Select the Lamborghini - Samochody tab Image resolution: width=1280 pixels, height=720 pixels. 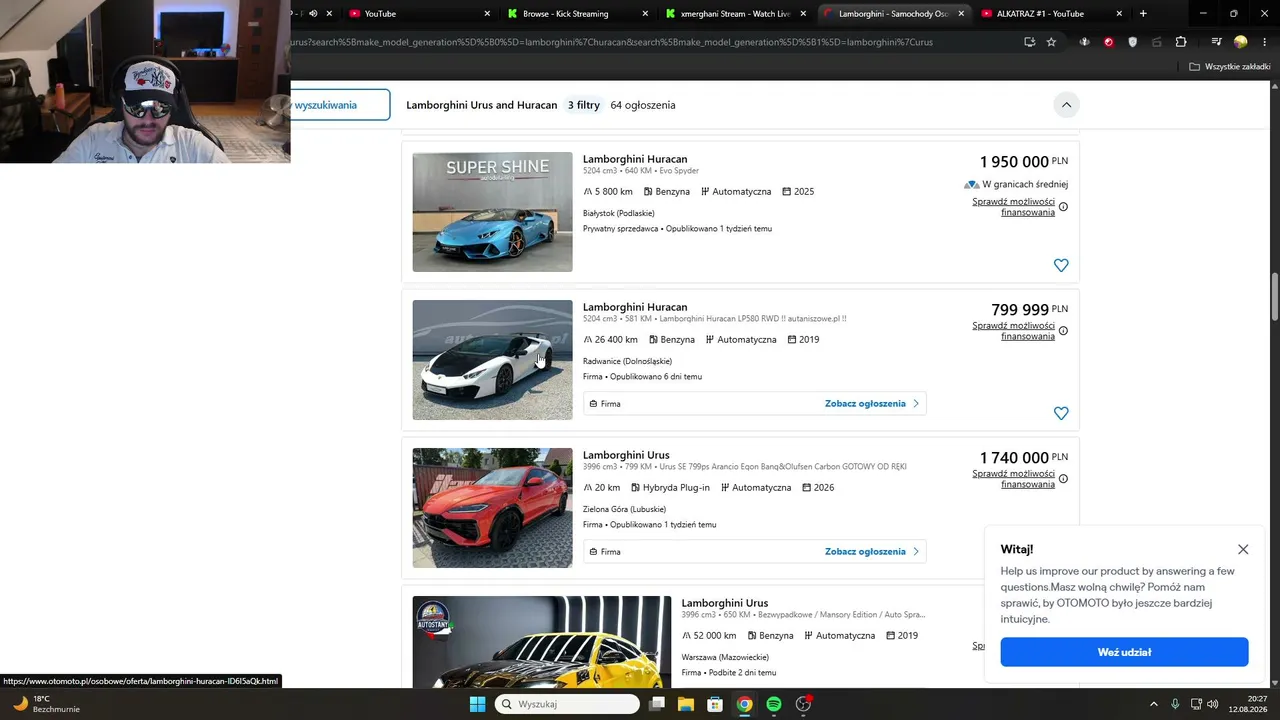(x=894, y=14)
